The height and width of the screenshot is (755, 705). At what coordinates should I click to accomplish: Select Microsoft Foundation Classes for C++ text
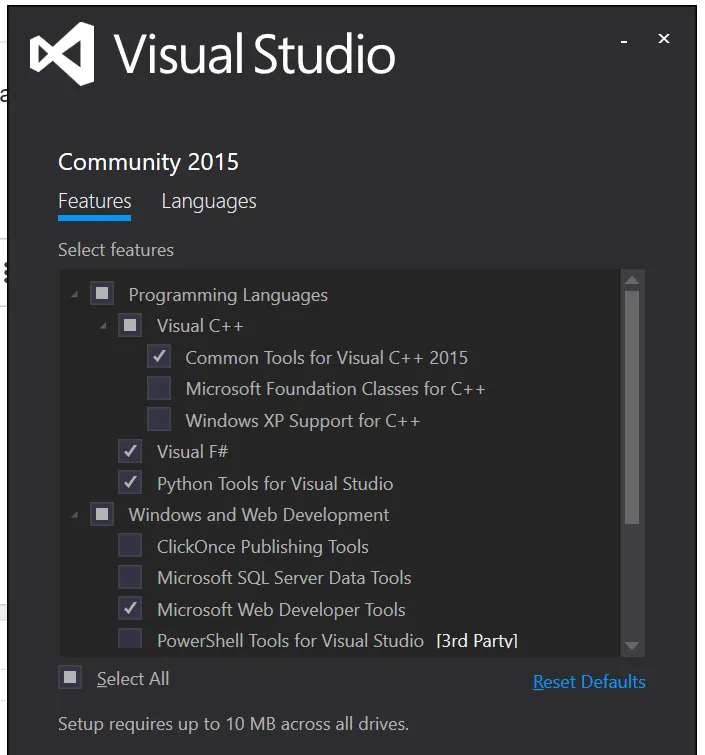pyautogui.click(x=335, y=389)
